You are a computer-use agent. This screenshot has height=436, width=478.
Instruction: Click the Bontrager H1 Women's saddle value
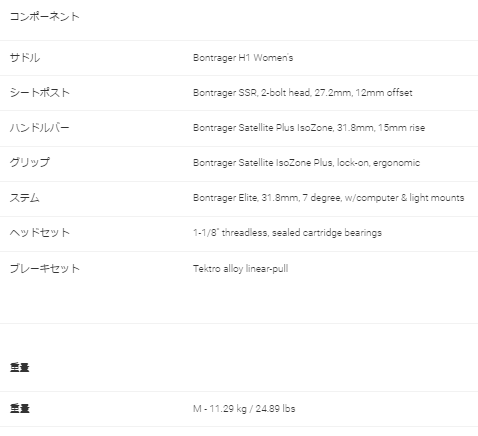[x=243, y=58]
